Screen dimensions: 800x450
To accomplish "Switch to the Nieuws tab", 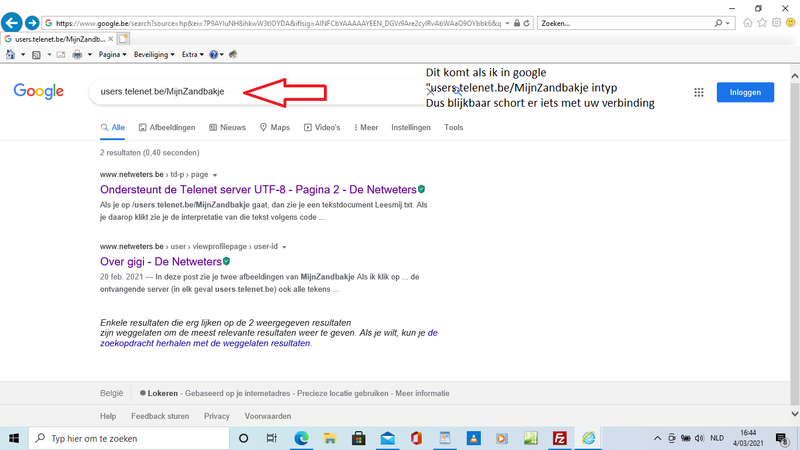I will click(228, 128).
